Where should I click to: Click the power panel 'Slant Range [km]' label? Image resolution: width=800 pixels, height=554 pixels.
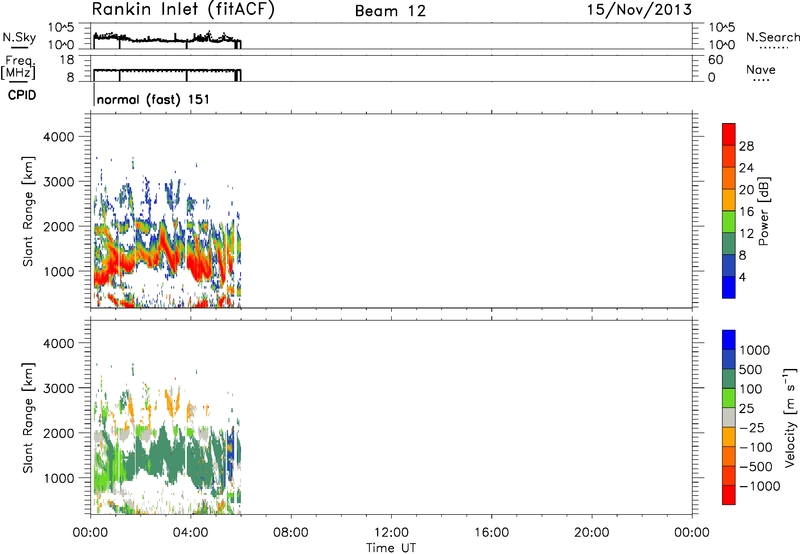pos(28,211)
